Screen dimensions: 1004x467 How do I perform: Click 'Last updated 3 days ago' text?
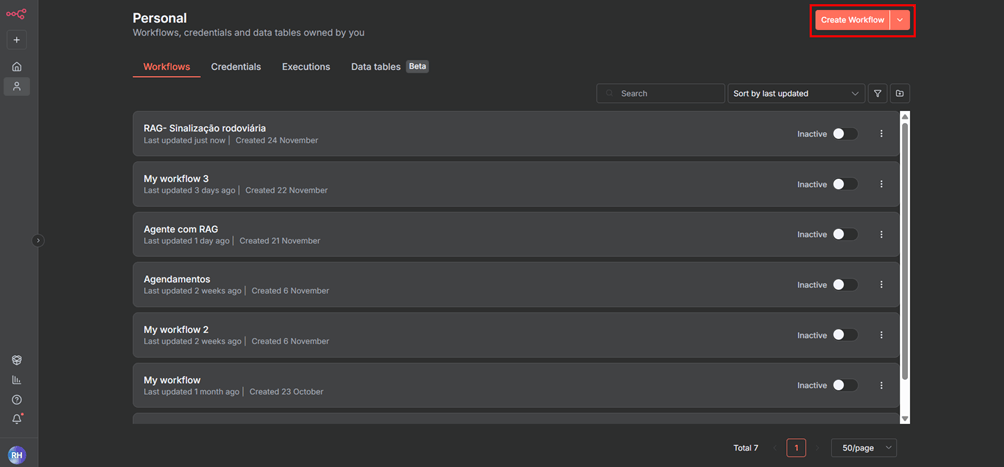coord(190,190)
